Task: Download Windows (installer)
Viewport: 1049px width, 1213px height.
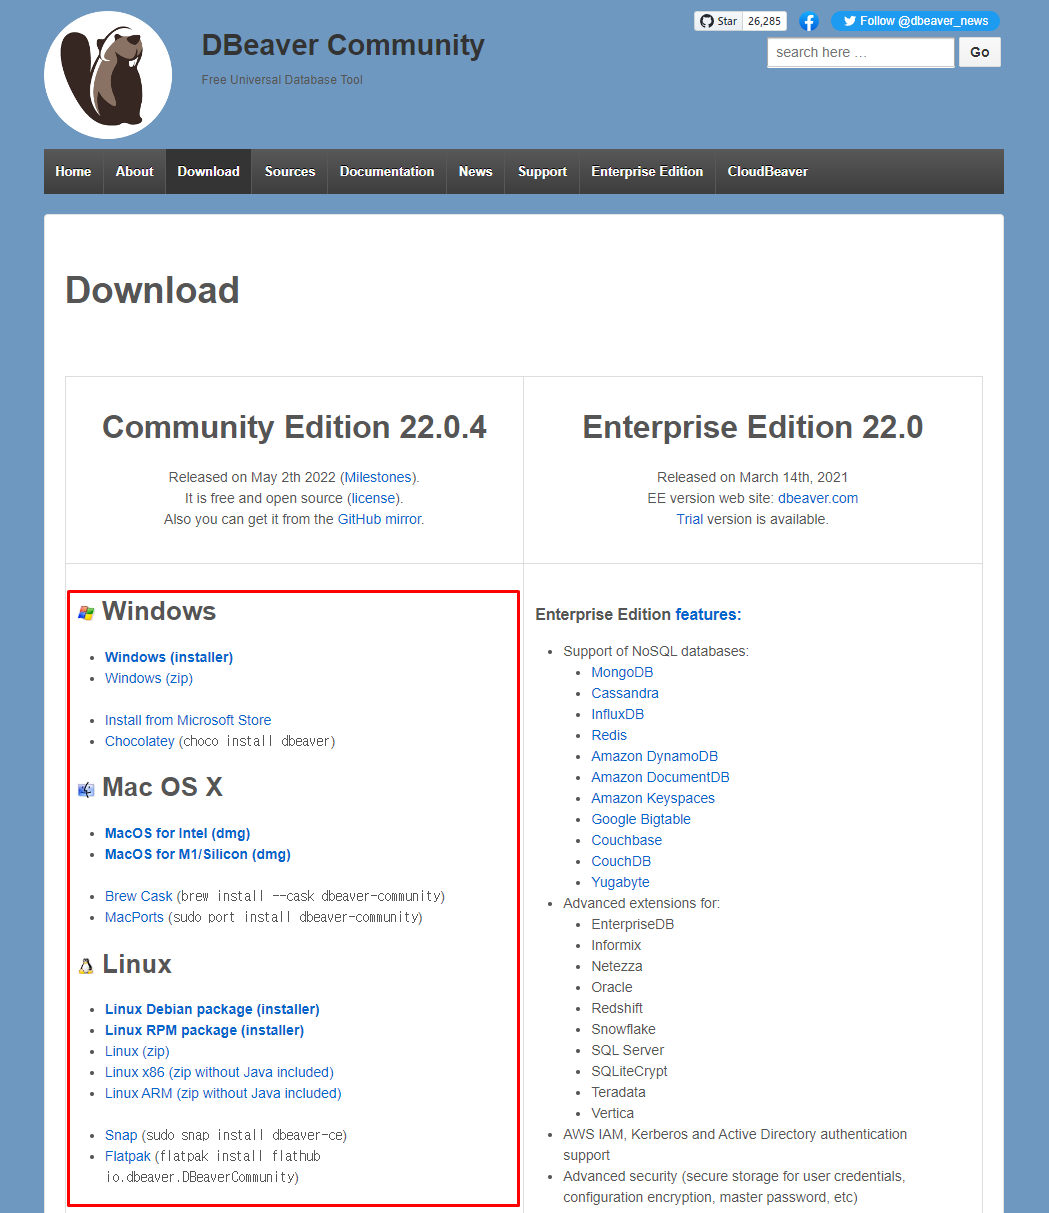Action: pyautogui.click(x=169, y=657)
